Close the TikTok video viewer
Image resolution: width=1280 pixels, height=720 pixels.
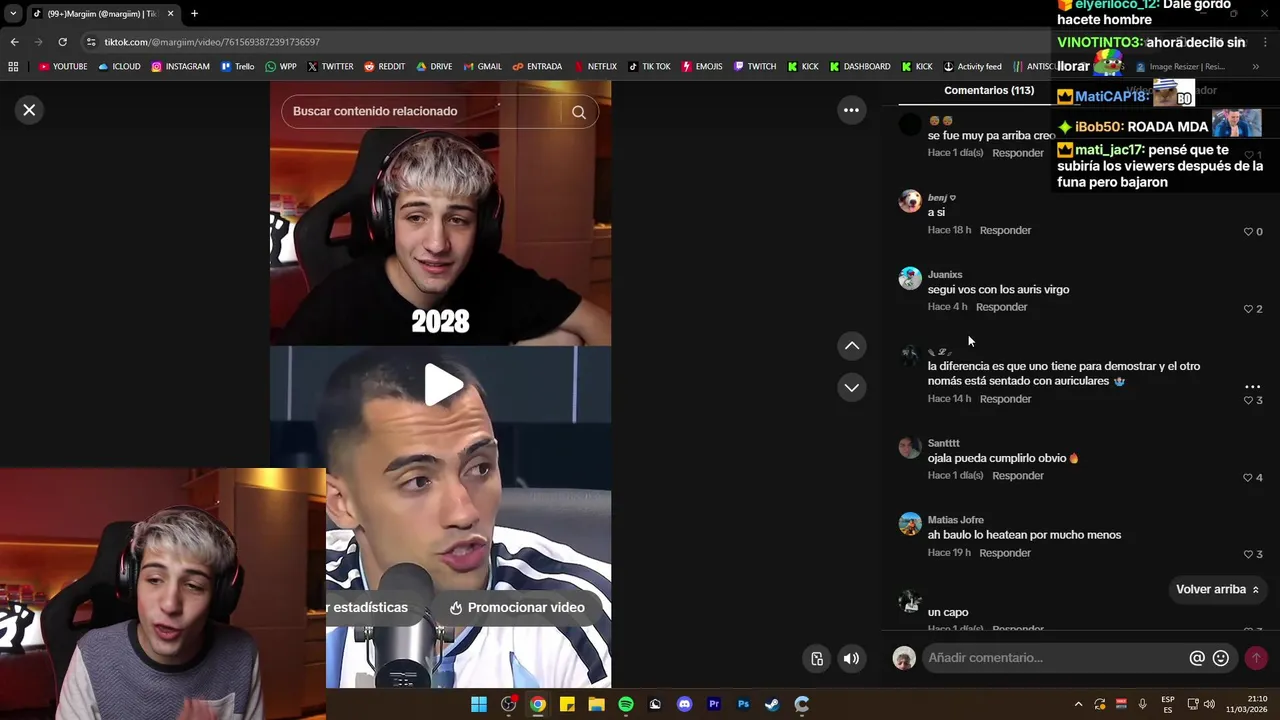[x=29, y=110]
